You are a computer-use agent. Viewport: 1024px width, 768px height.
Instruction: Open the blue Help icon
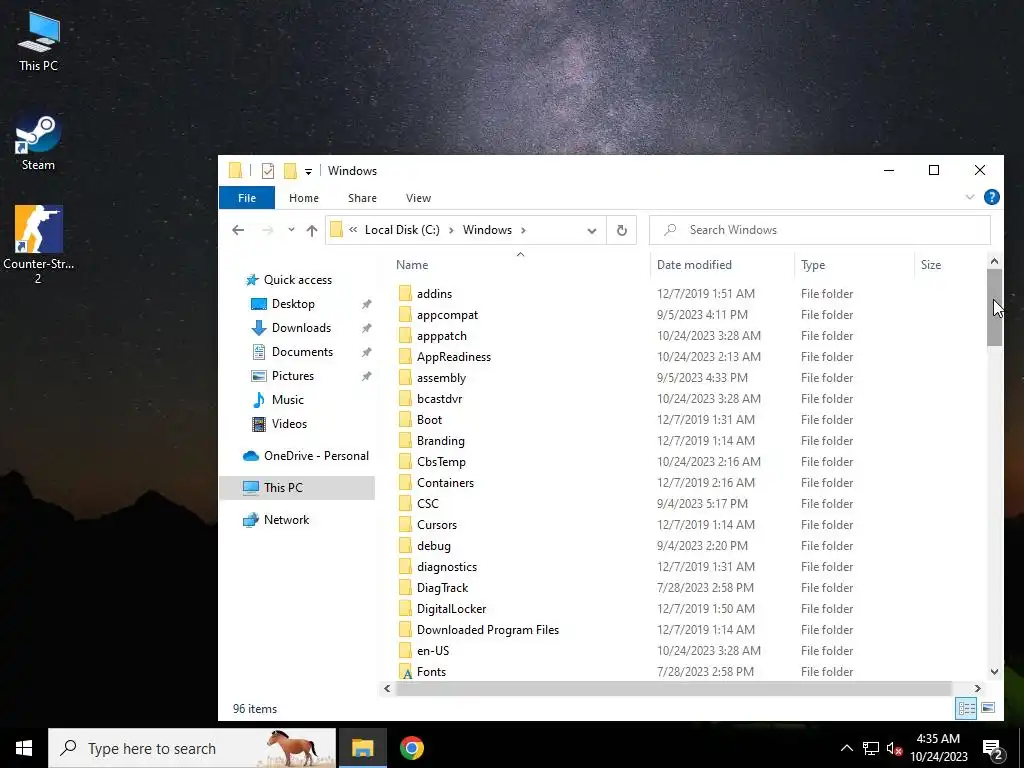pyautogui.click(x=991, y=197)
